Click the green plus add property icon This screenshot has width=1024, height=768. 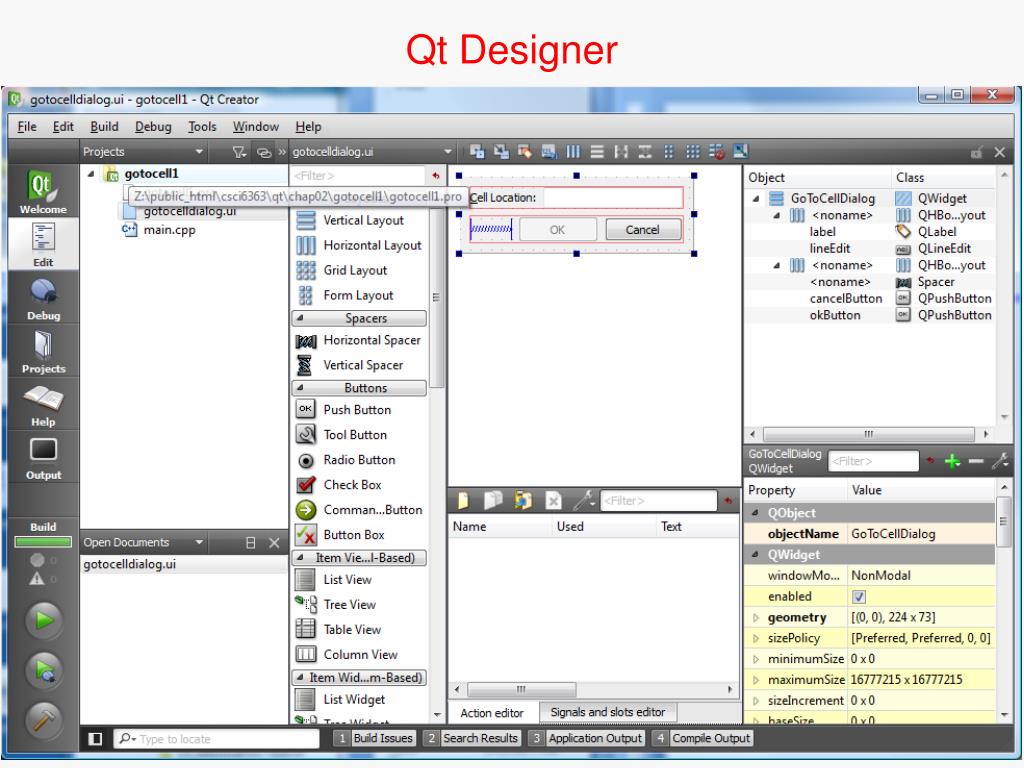[x=952, y=461]
